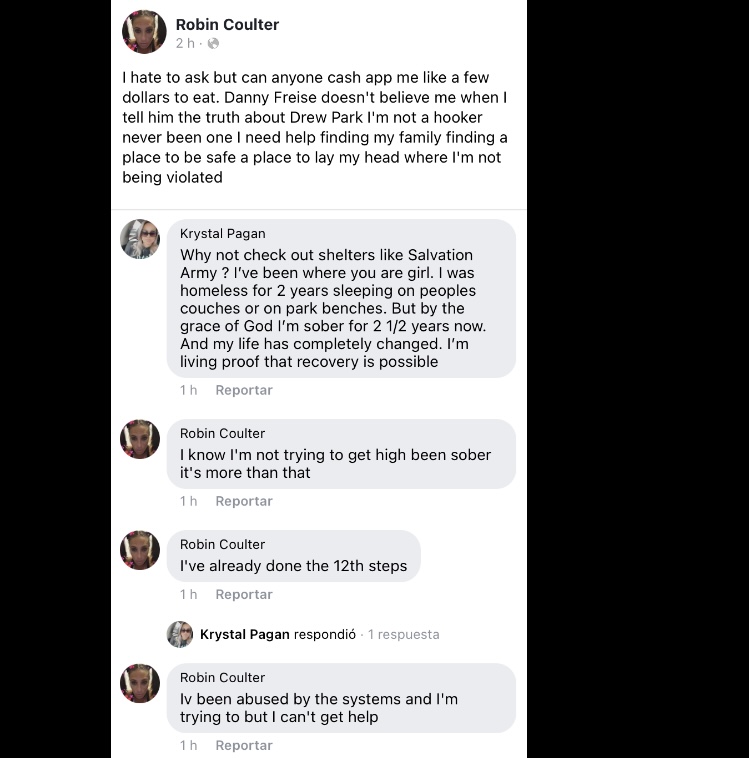Open Robin Coulter's post author profile picture
This screenshot has width=749, height=758.
pos(144,32)
